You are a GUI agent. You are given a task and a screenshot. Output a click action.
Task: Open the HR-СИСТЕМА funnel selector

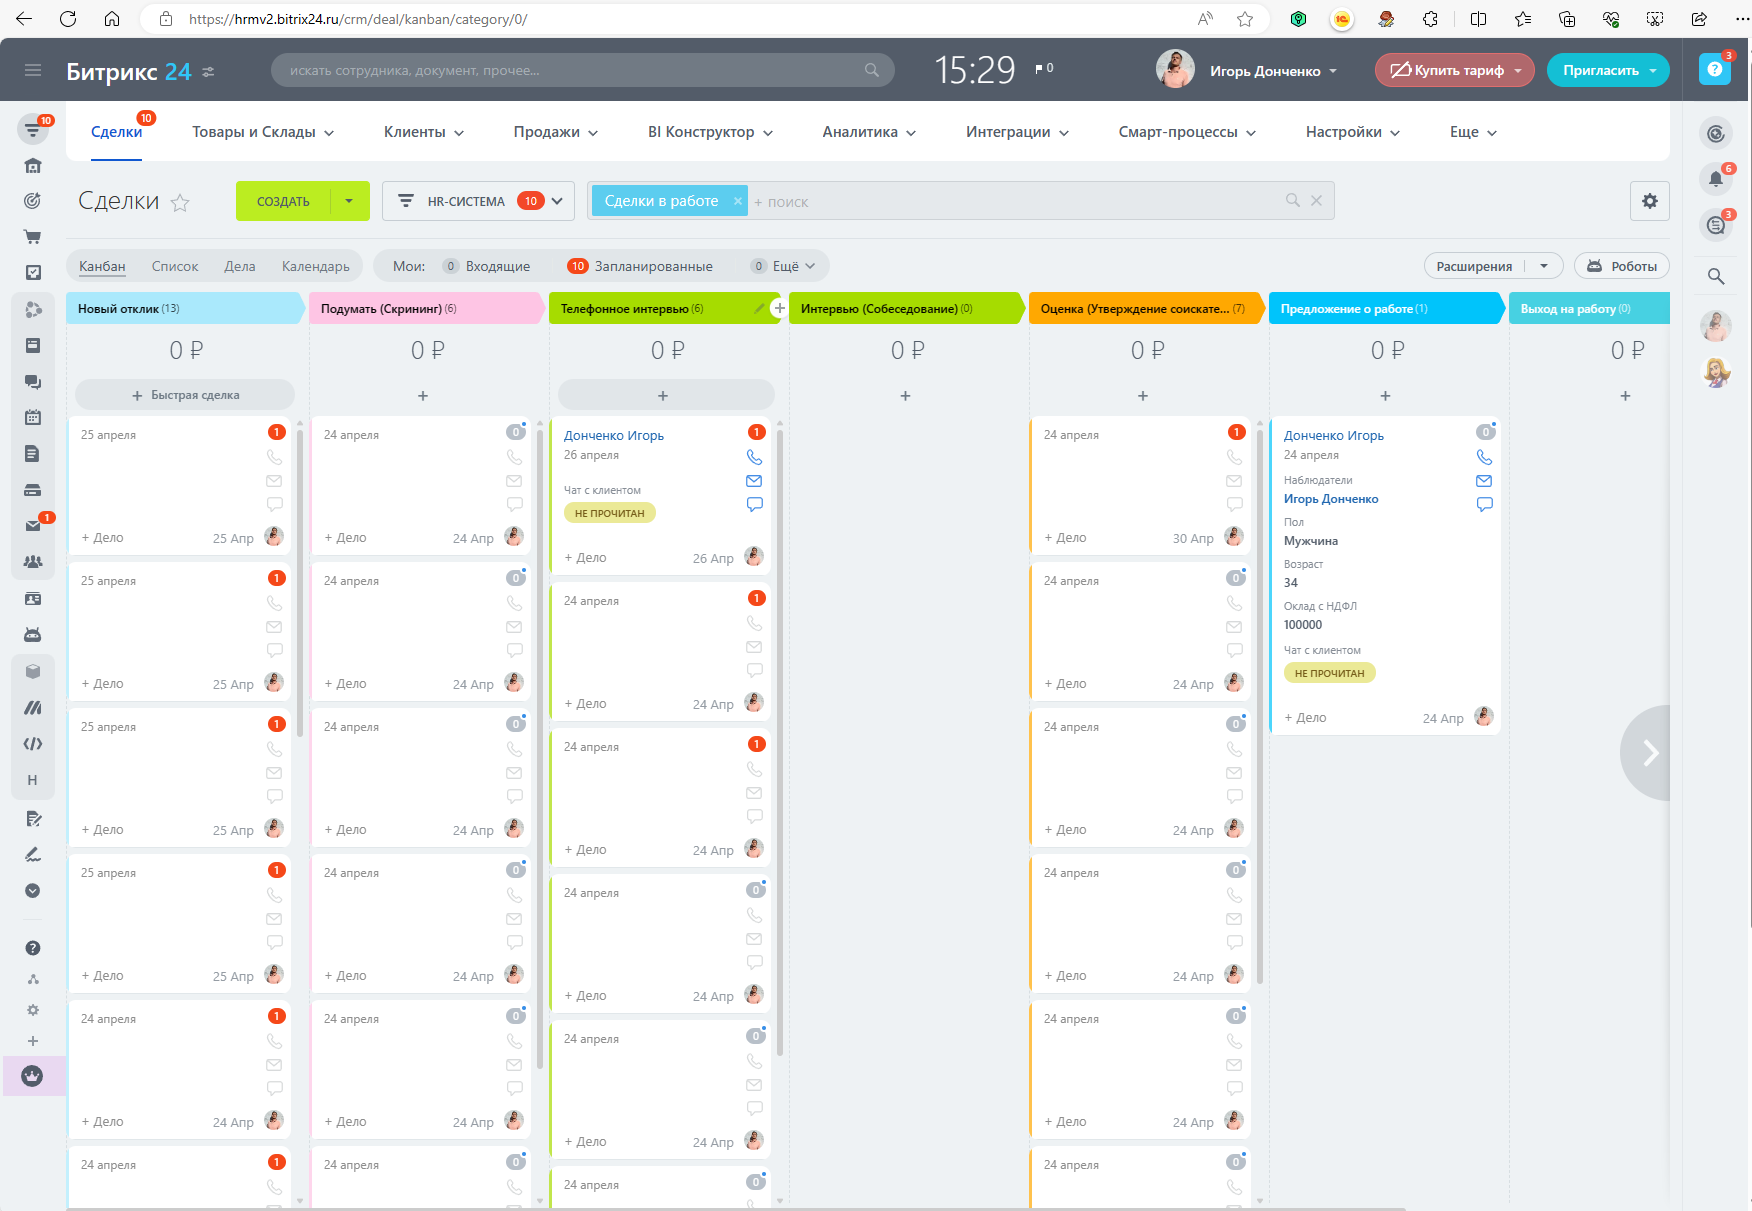478,201
